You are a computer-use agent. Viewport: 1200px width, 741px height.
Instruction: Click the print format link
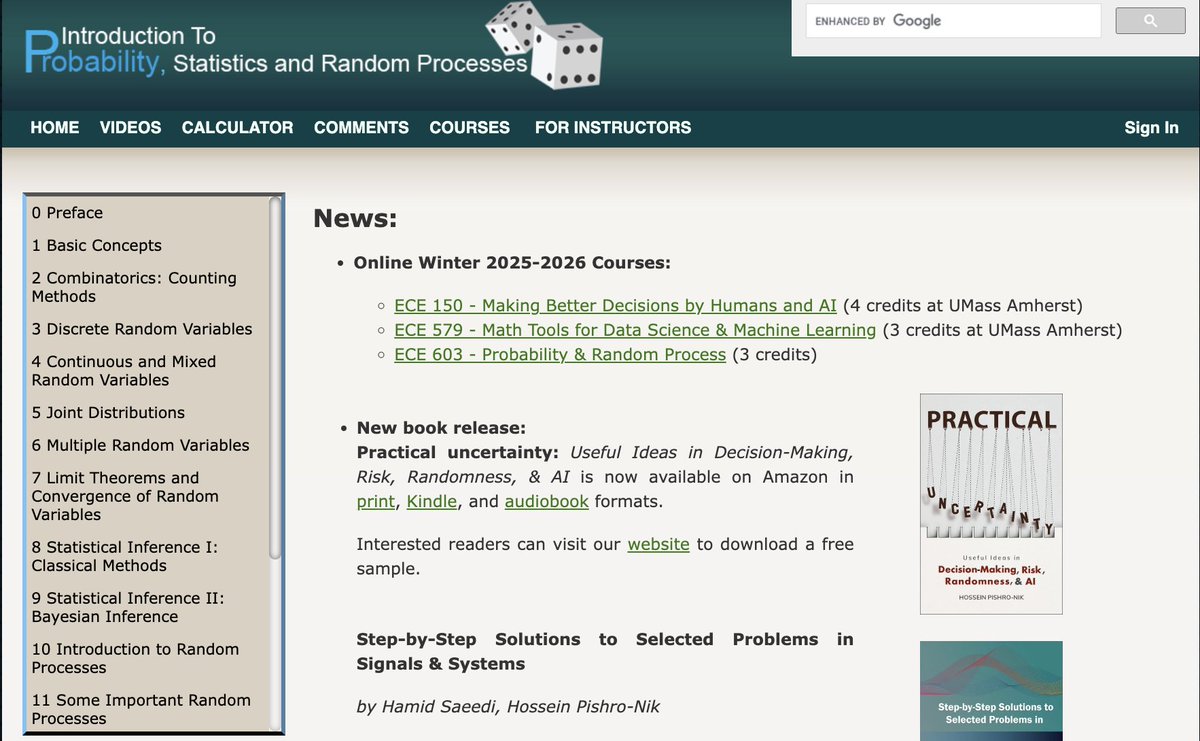coord(376,502)
